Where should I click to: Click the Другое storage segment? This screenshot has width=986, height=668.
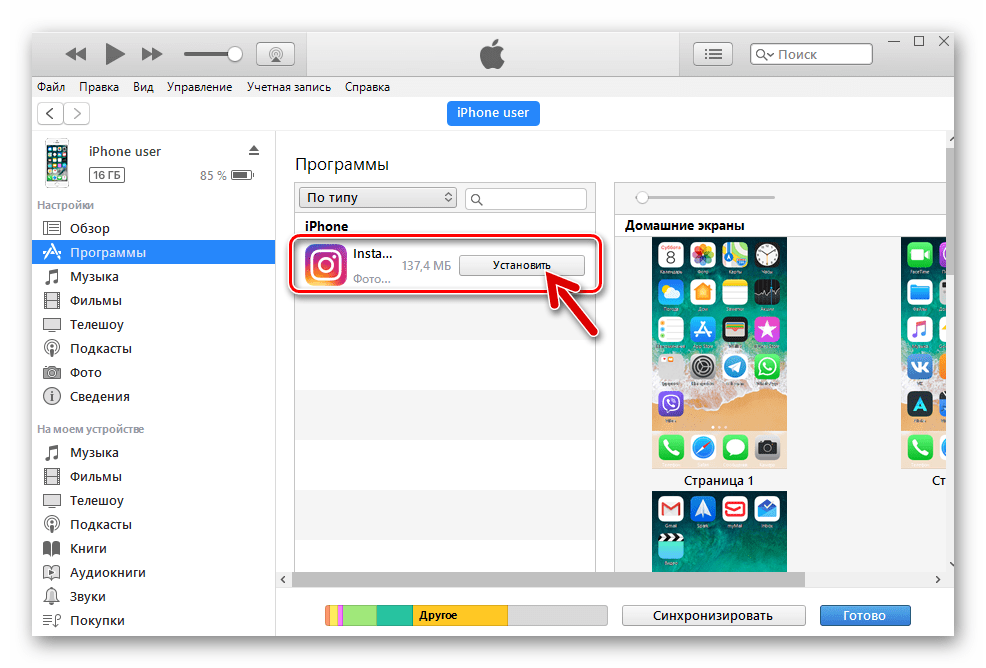click(x=460, y=615)
